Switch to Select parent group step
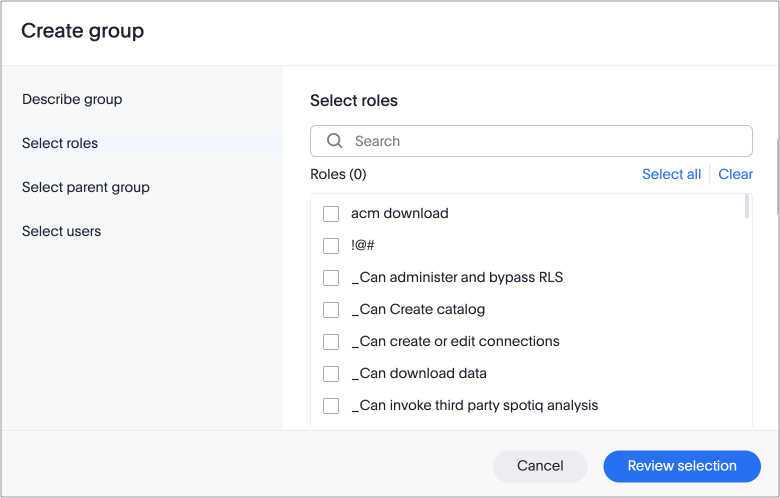The image size is (780, 498). click(x=86, y=188)
